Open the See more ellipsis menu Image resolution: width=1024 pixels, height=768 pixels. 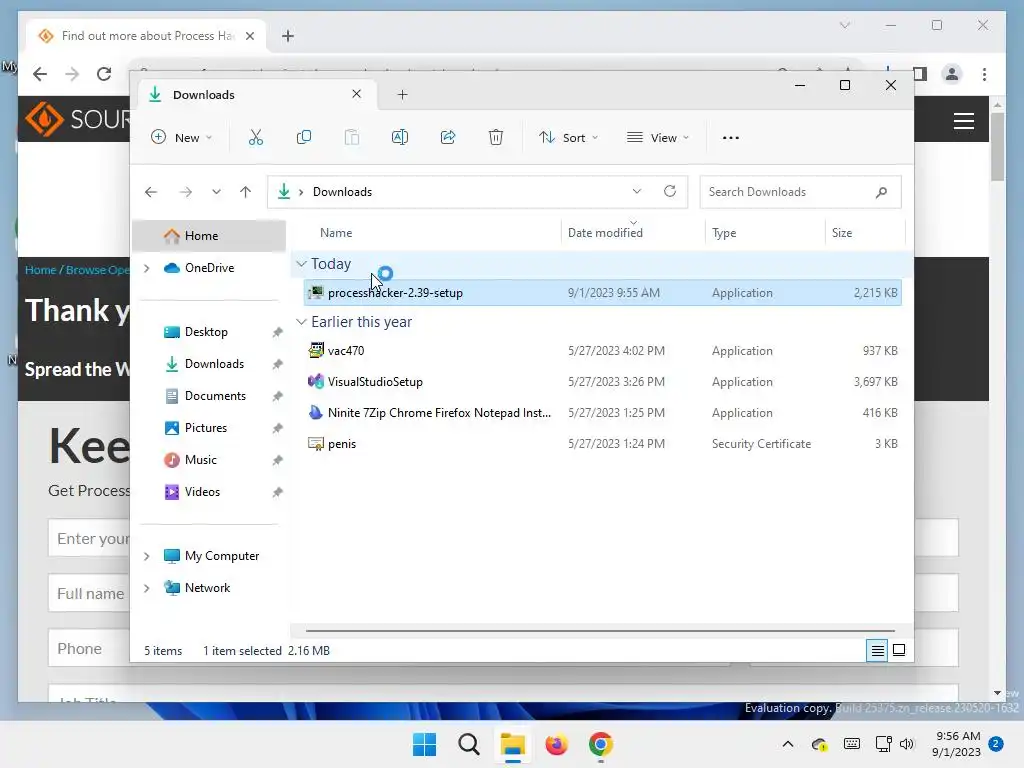tap(731, 138)
